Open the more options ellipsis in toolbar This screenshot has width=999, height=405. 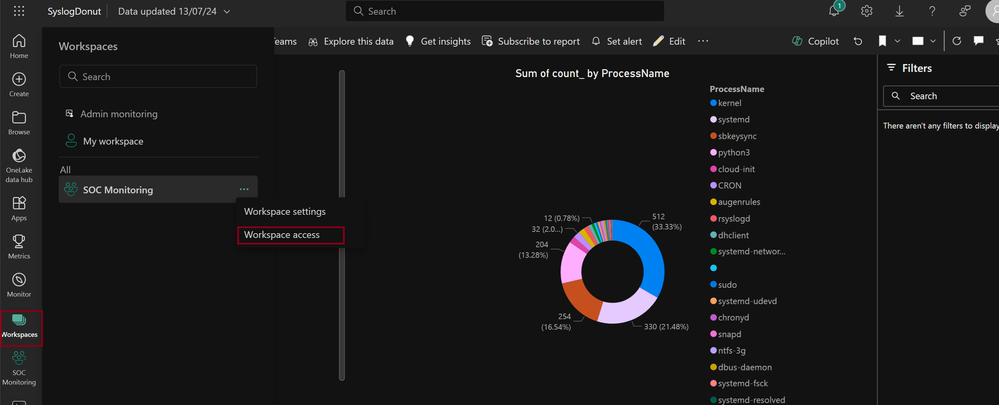pyautogui.click(x=703, y=41)
